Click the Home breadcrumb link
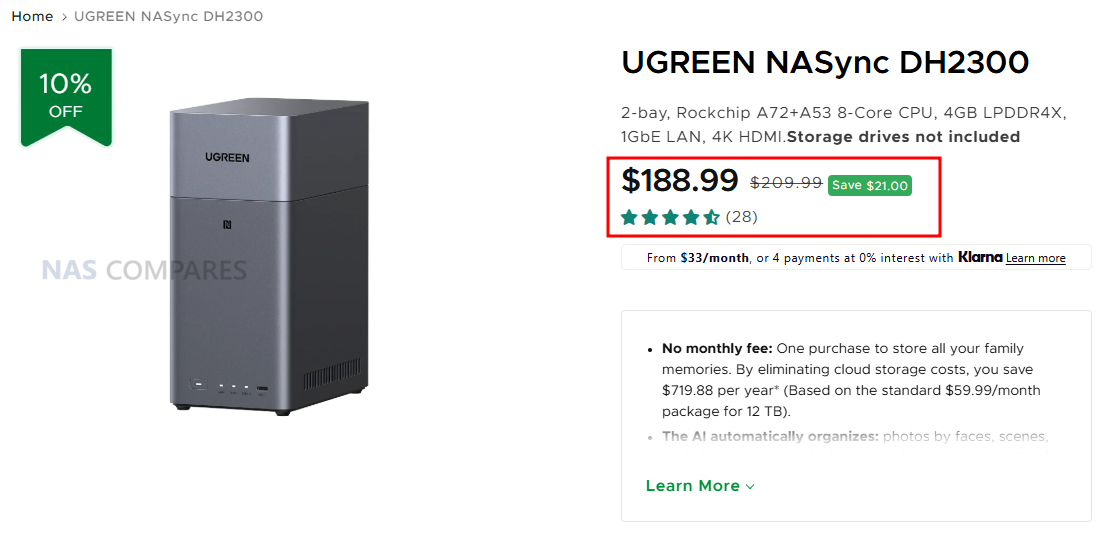The image size is (1111, 536). tap(32, 17)
